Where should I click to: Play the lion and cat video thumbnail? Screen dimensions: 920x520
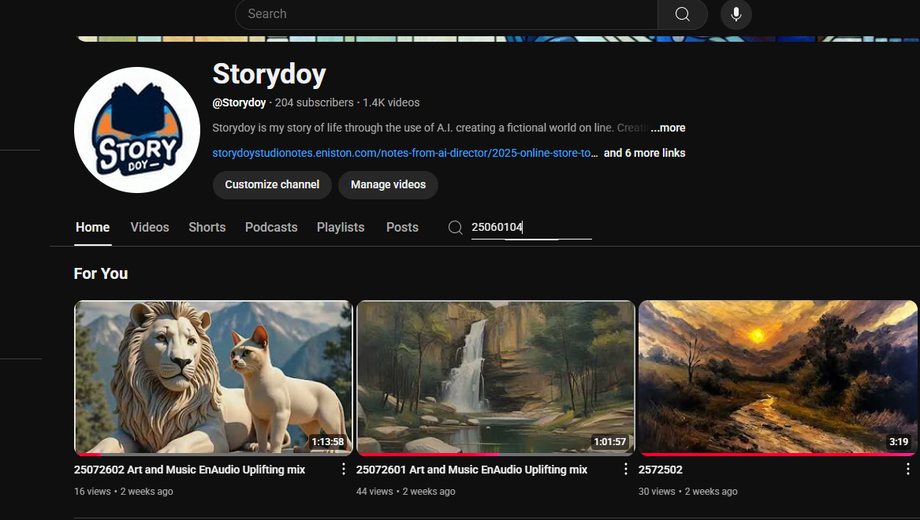[x=213, y=377]
